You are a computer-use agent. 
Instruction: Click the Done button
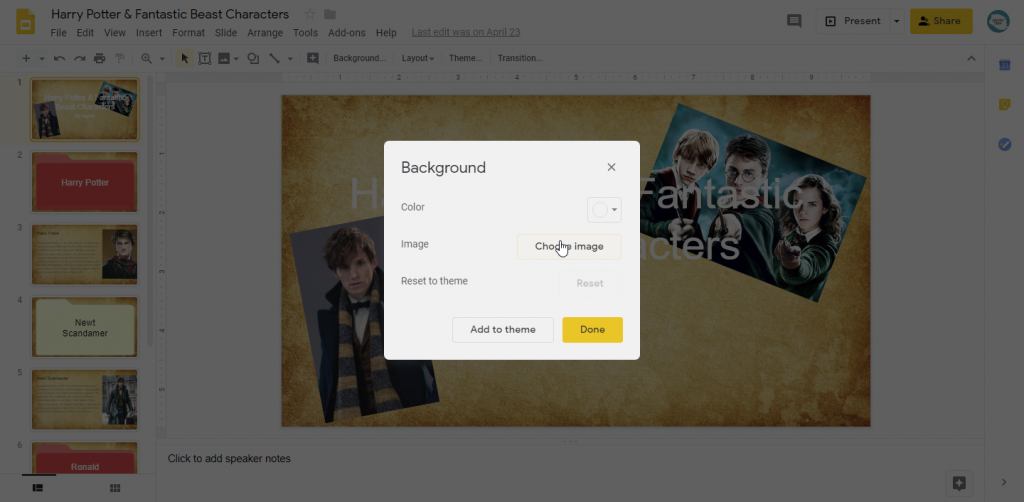pyautogui.click(x=592, y=330)
